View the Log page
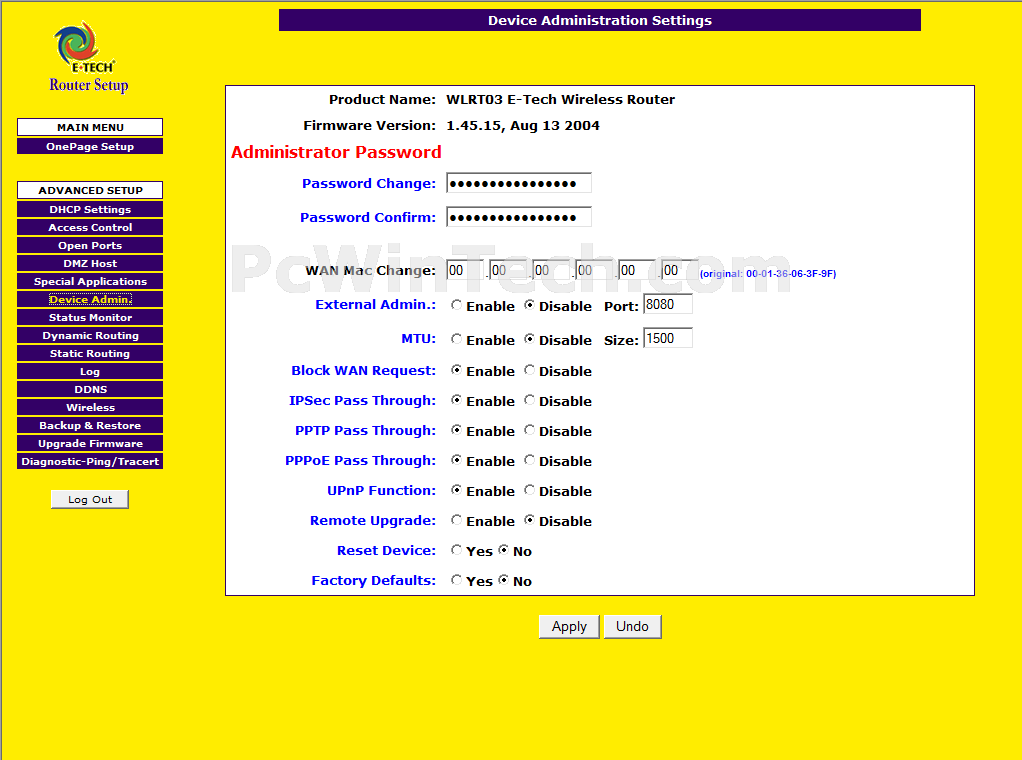 (90, 372)
